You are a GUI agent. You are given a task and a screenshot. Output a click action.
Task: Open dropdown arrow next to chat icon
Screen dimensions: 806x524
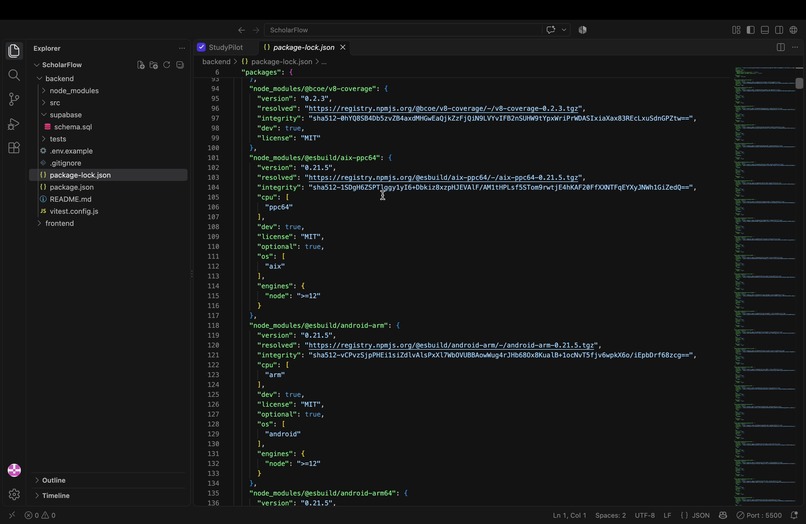point(564,30)
